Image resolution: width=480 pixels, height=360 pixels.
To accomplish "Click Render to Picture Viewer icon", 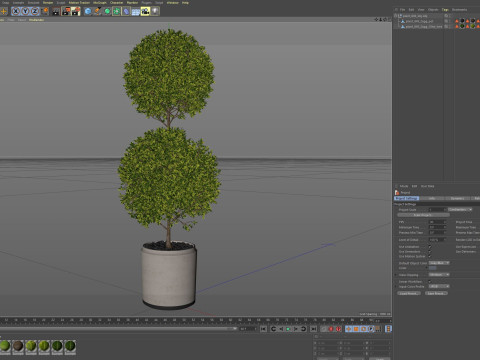I will click(x=66, y=11).
